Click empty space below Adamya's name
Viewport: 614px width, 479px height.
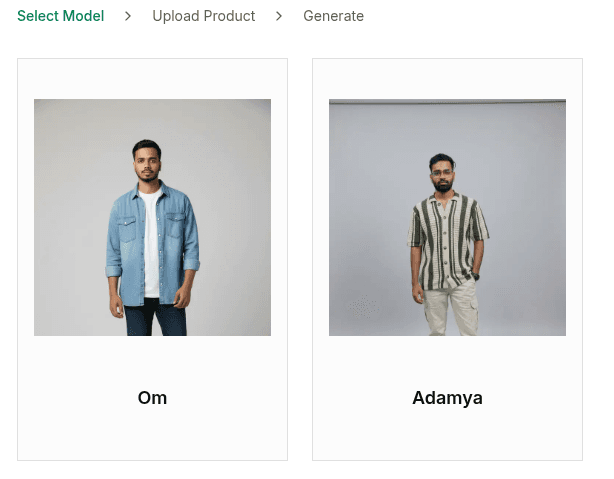[447, 436]
